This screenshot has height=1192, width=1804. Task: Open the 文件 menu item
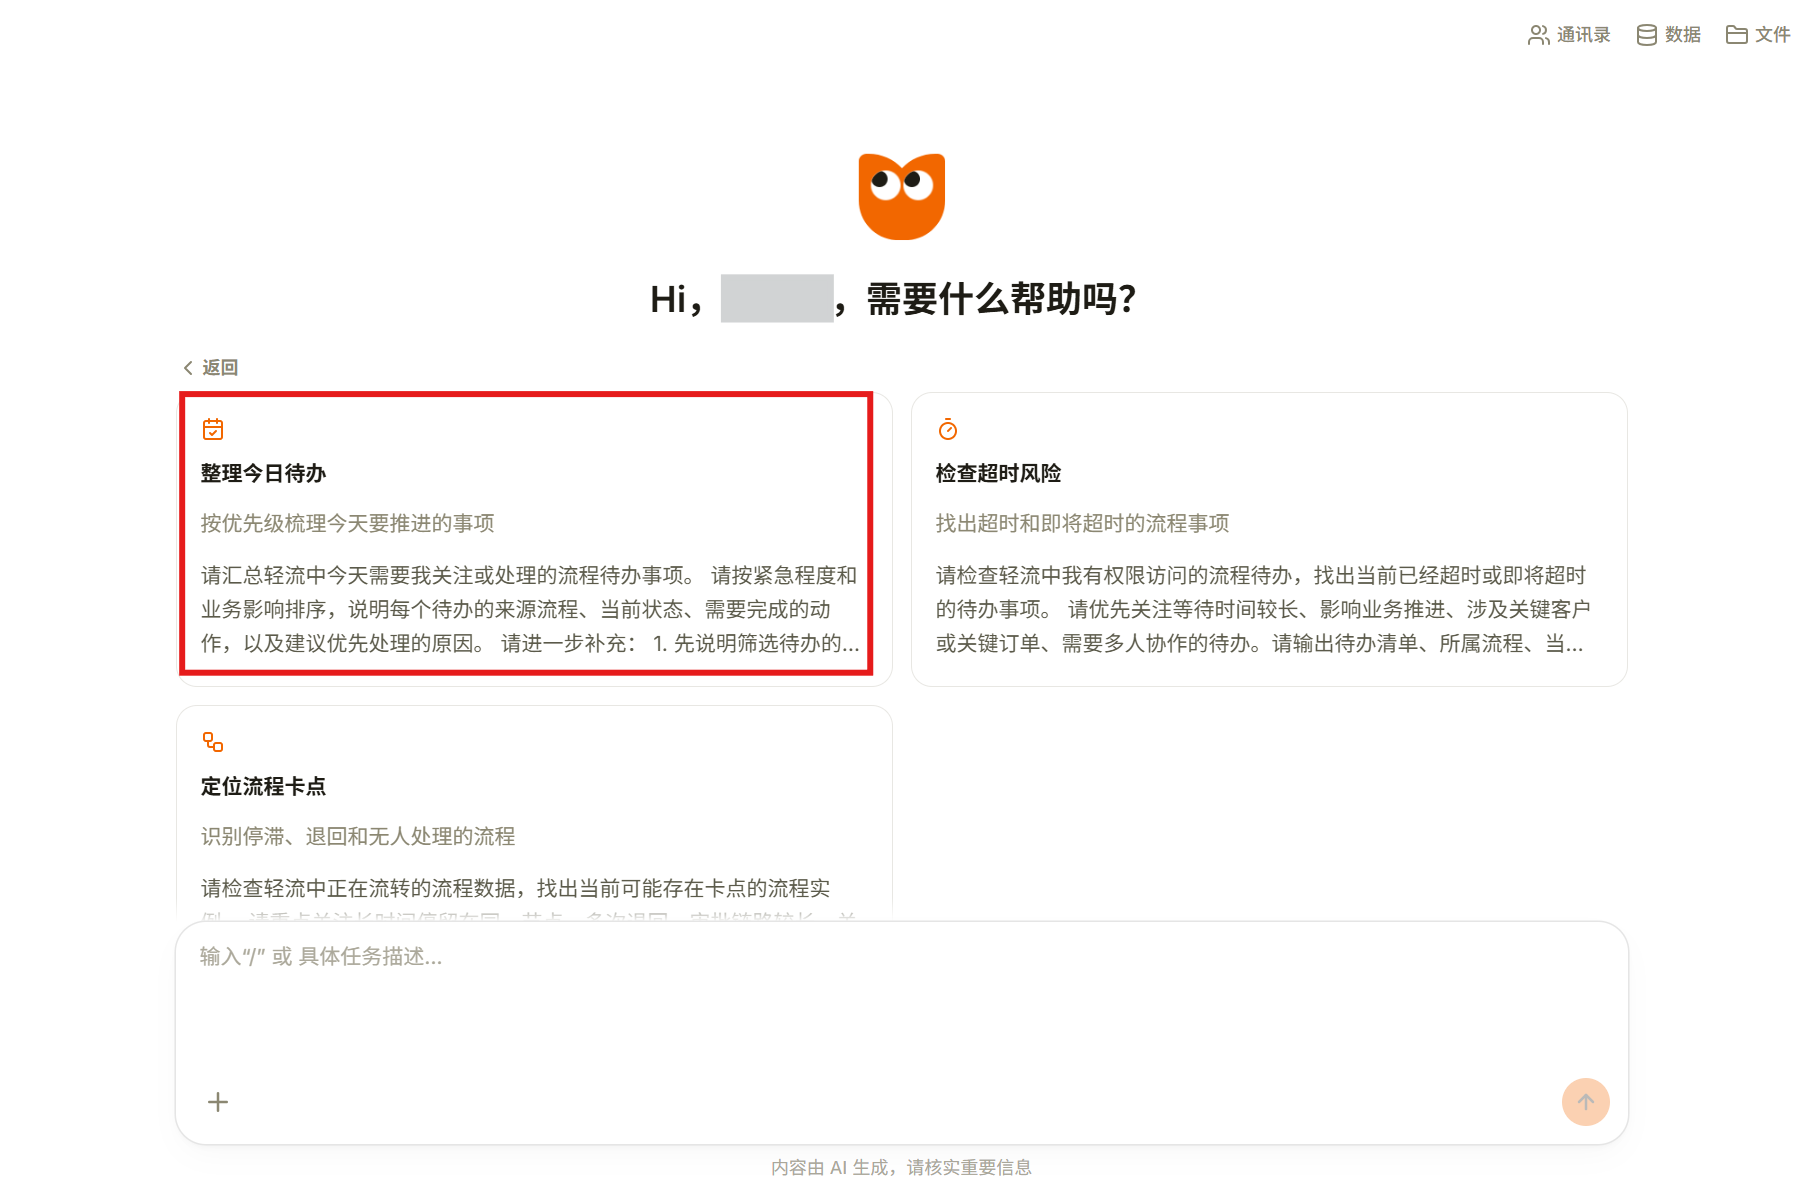pyautogui.click(x=1758, y=35)
